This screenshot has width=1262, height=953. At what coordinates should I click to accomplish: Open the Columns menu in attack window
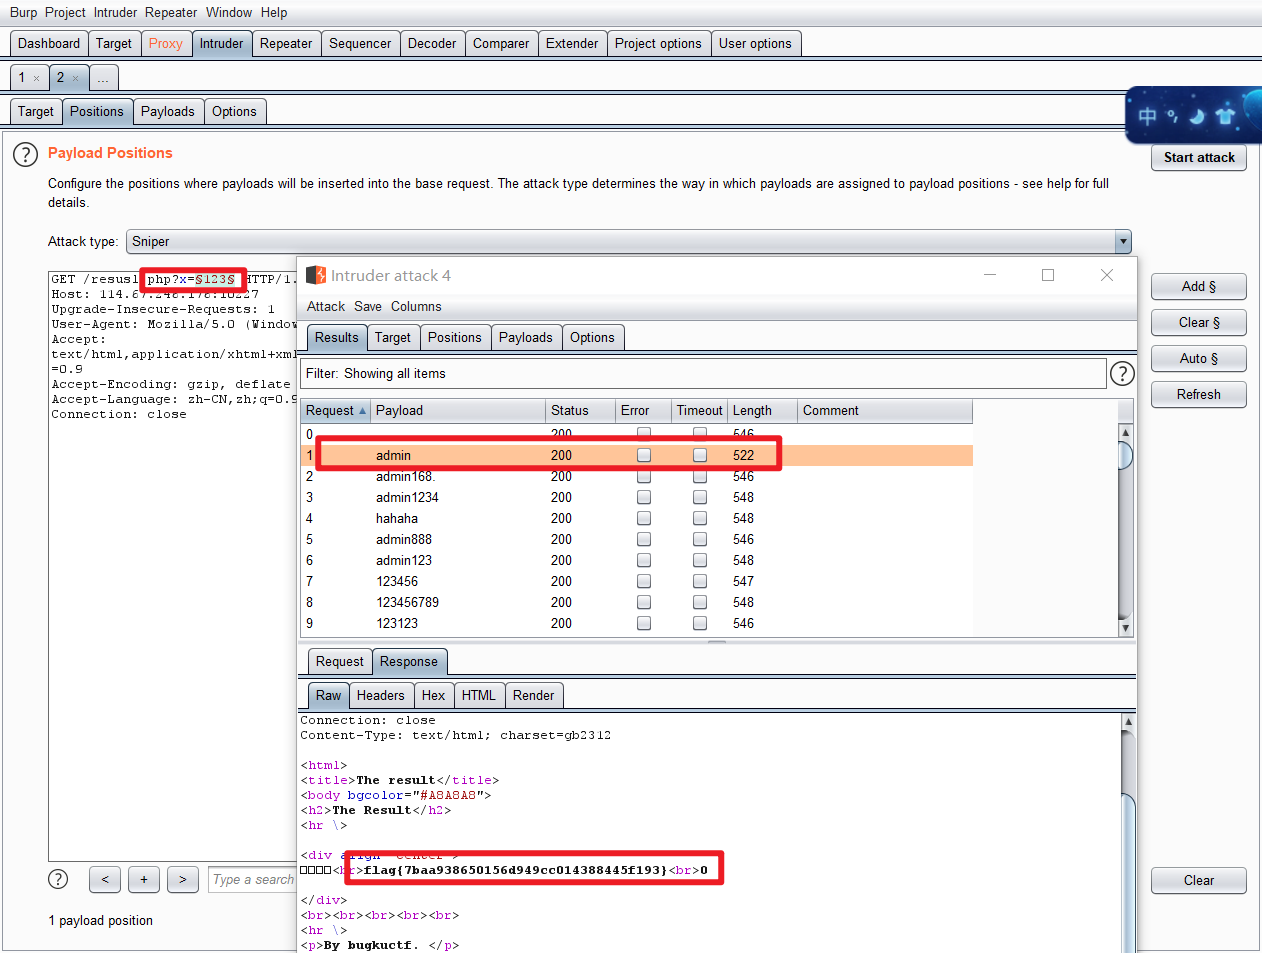point(416,307)
